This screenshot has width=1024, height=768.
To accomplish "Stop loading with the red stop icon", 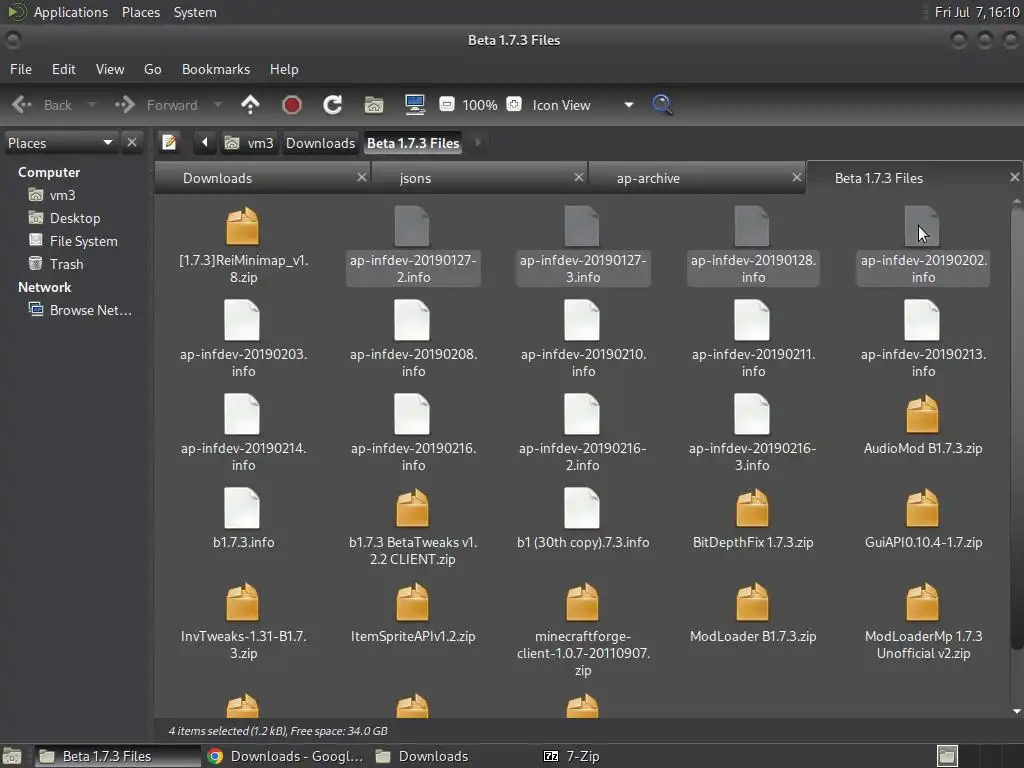I will tap(291, 104).
